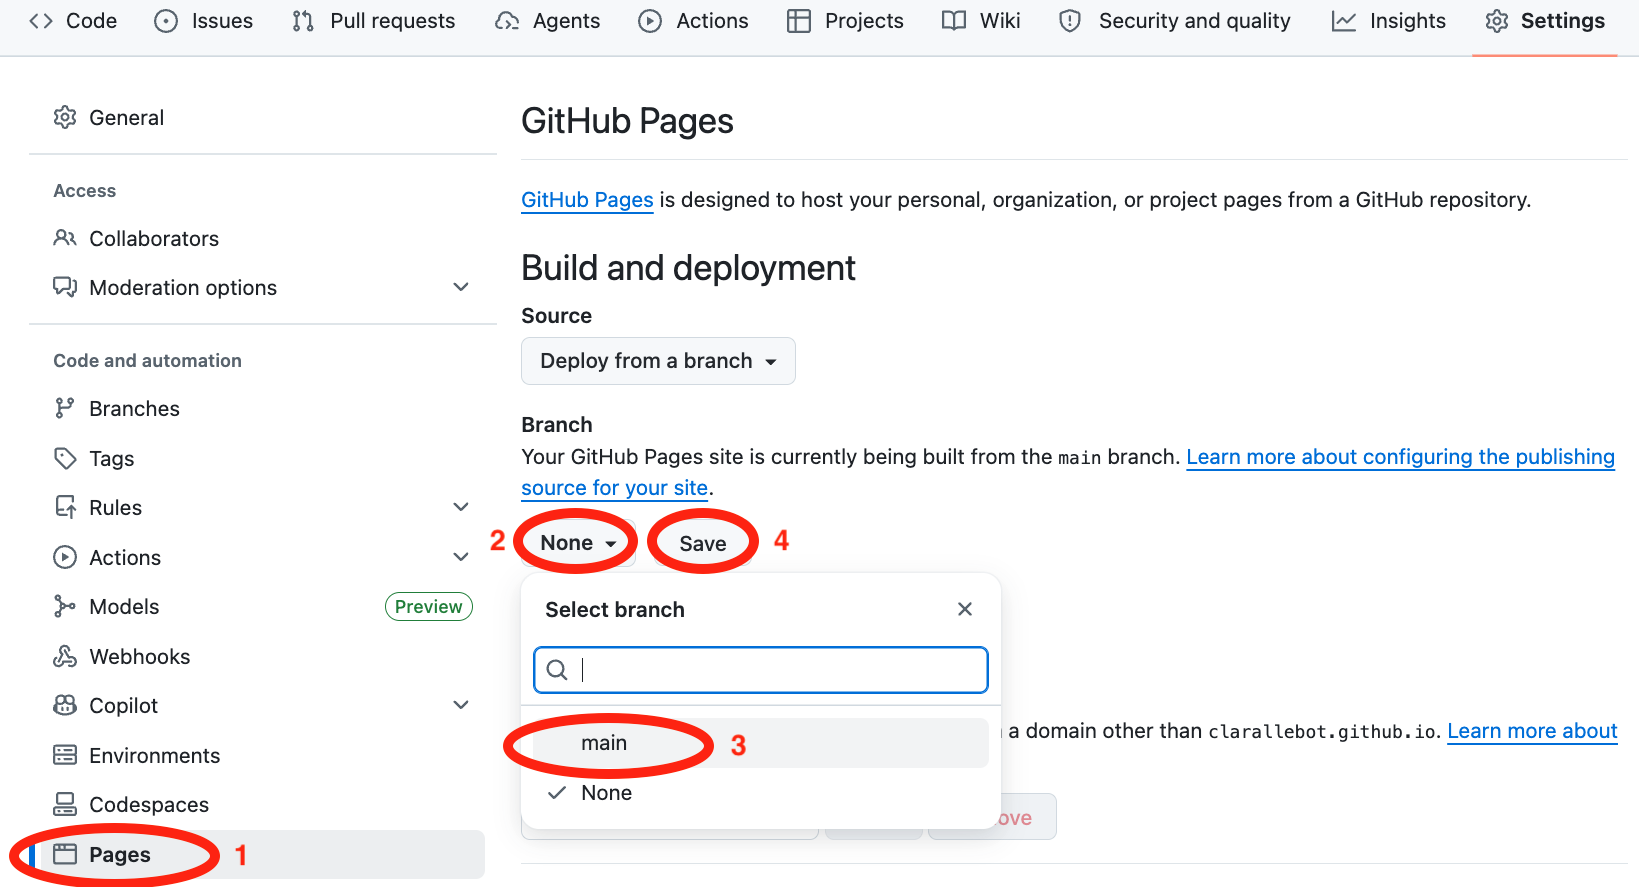Choose None option in branch list
This screenshot has width=1639, height=887.
pyautogui.click(x=761, y=793)
